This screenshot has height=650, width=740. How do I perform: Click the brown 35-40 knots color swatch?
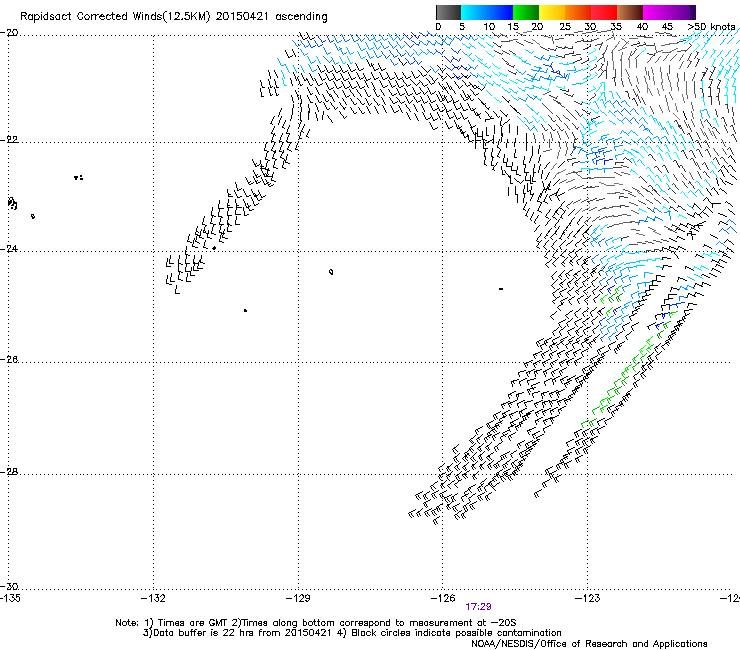click(630, 12)
